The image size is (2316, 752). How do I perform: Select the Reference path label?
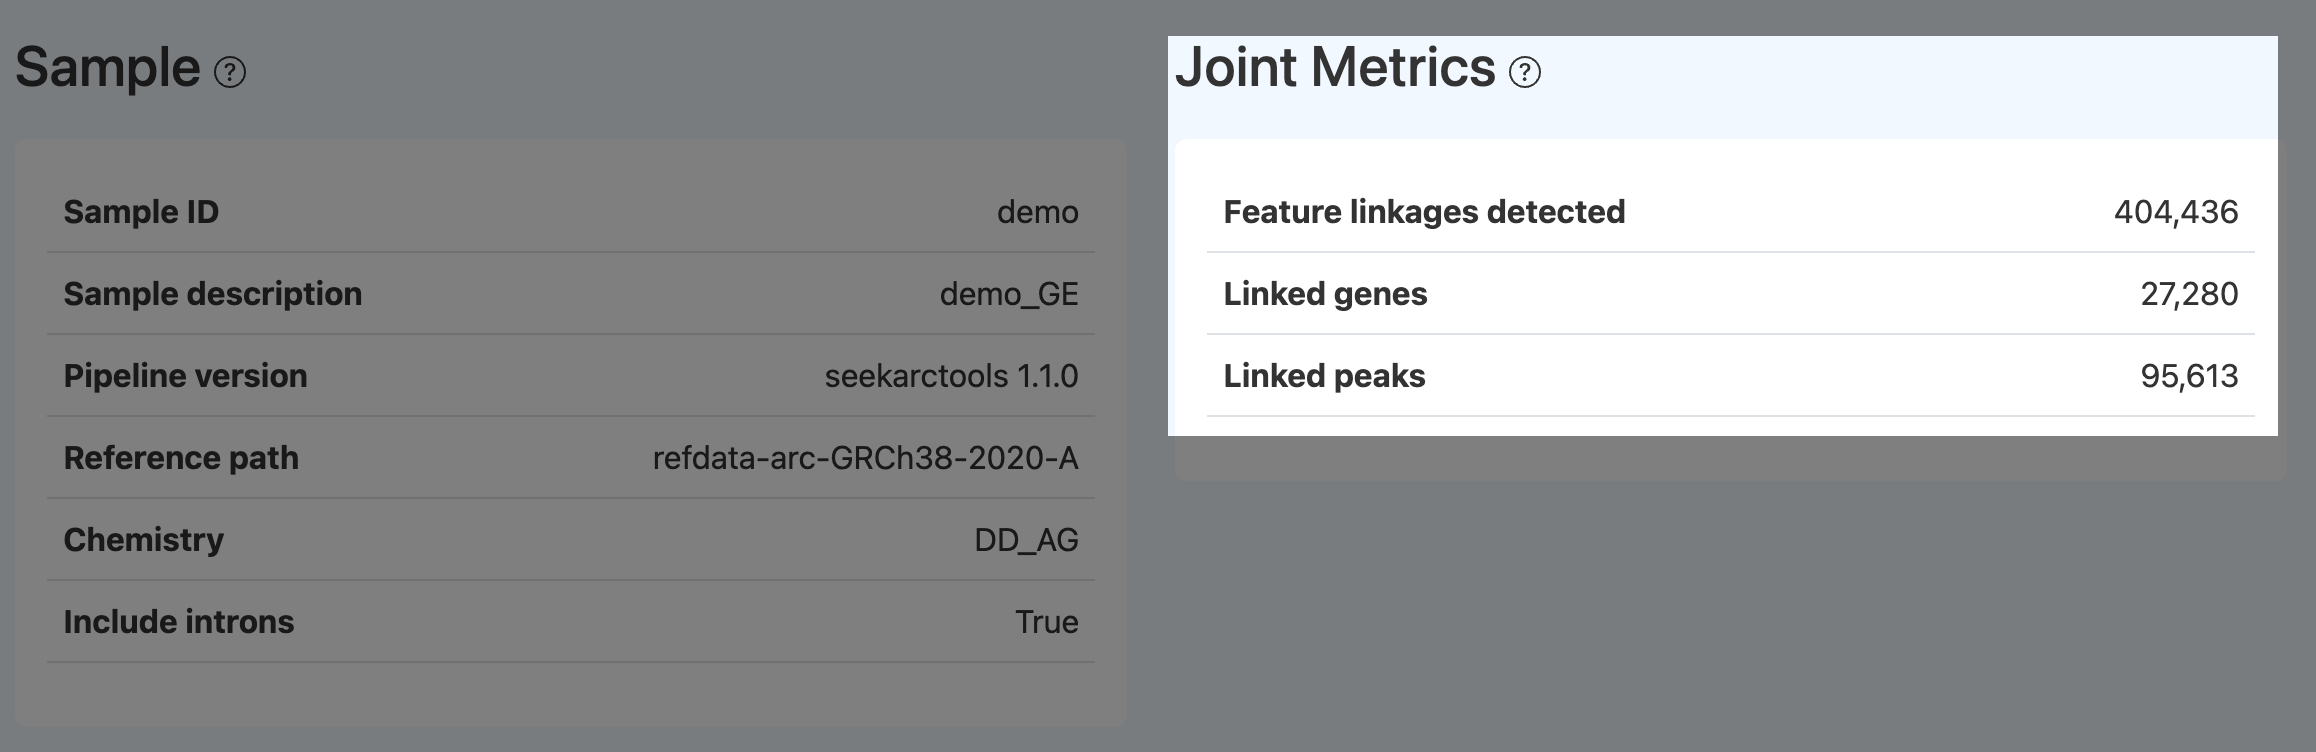(x=181, y=458)
